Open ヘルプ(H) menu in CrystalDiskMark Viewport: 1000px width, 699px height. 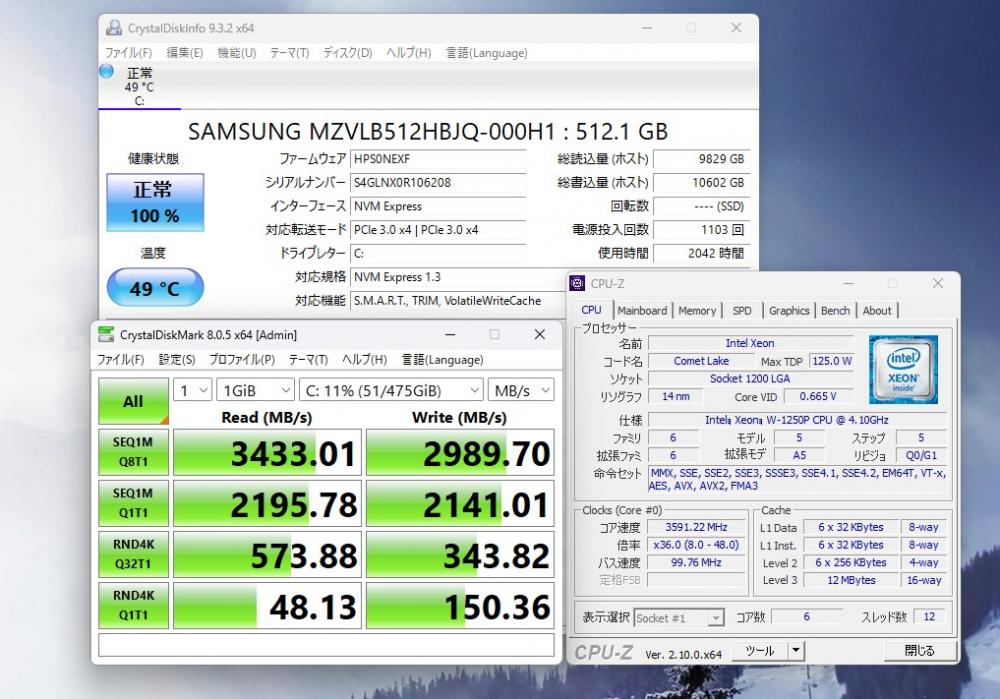[x=365, y=360]
